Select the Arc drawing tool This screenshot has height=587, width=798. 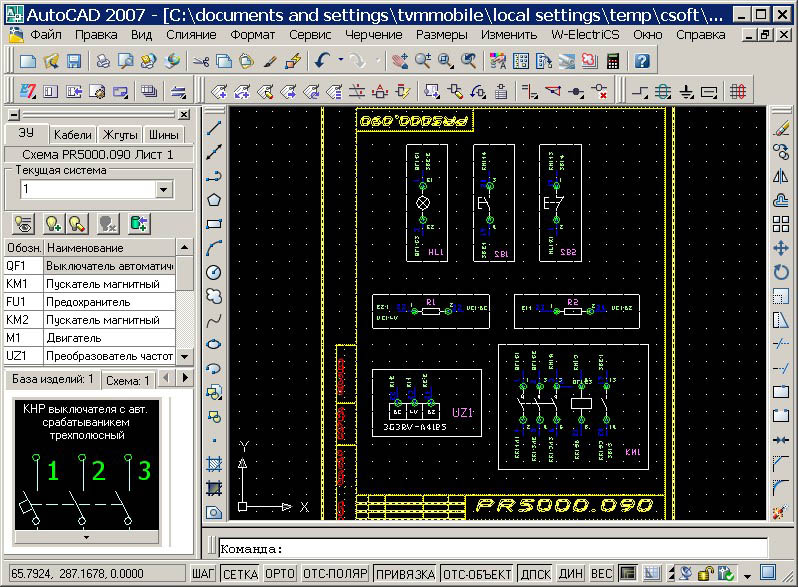pos(214,248)
